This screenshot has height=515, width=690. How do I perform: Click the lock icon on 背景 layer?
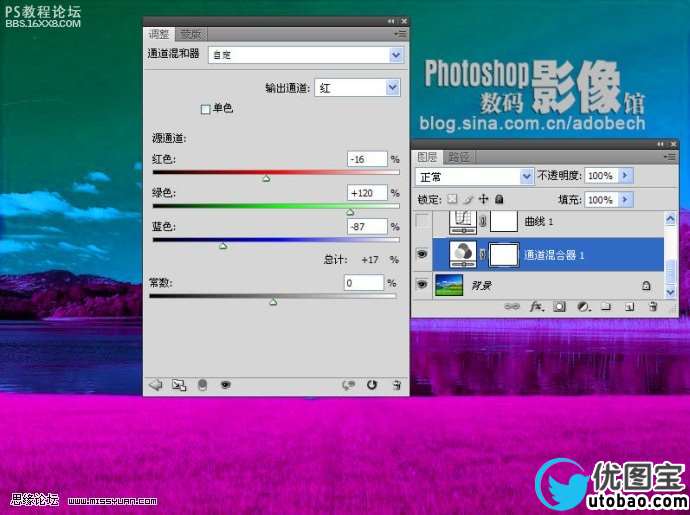tap(646, 286)
